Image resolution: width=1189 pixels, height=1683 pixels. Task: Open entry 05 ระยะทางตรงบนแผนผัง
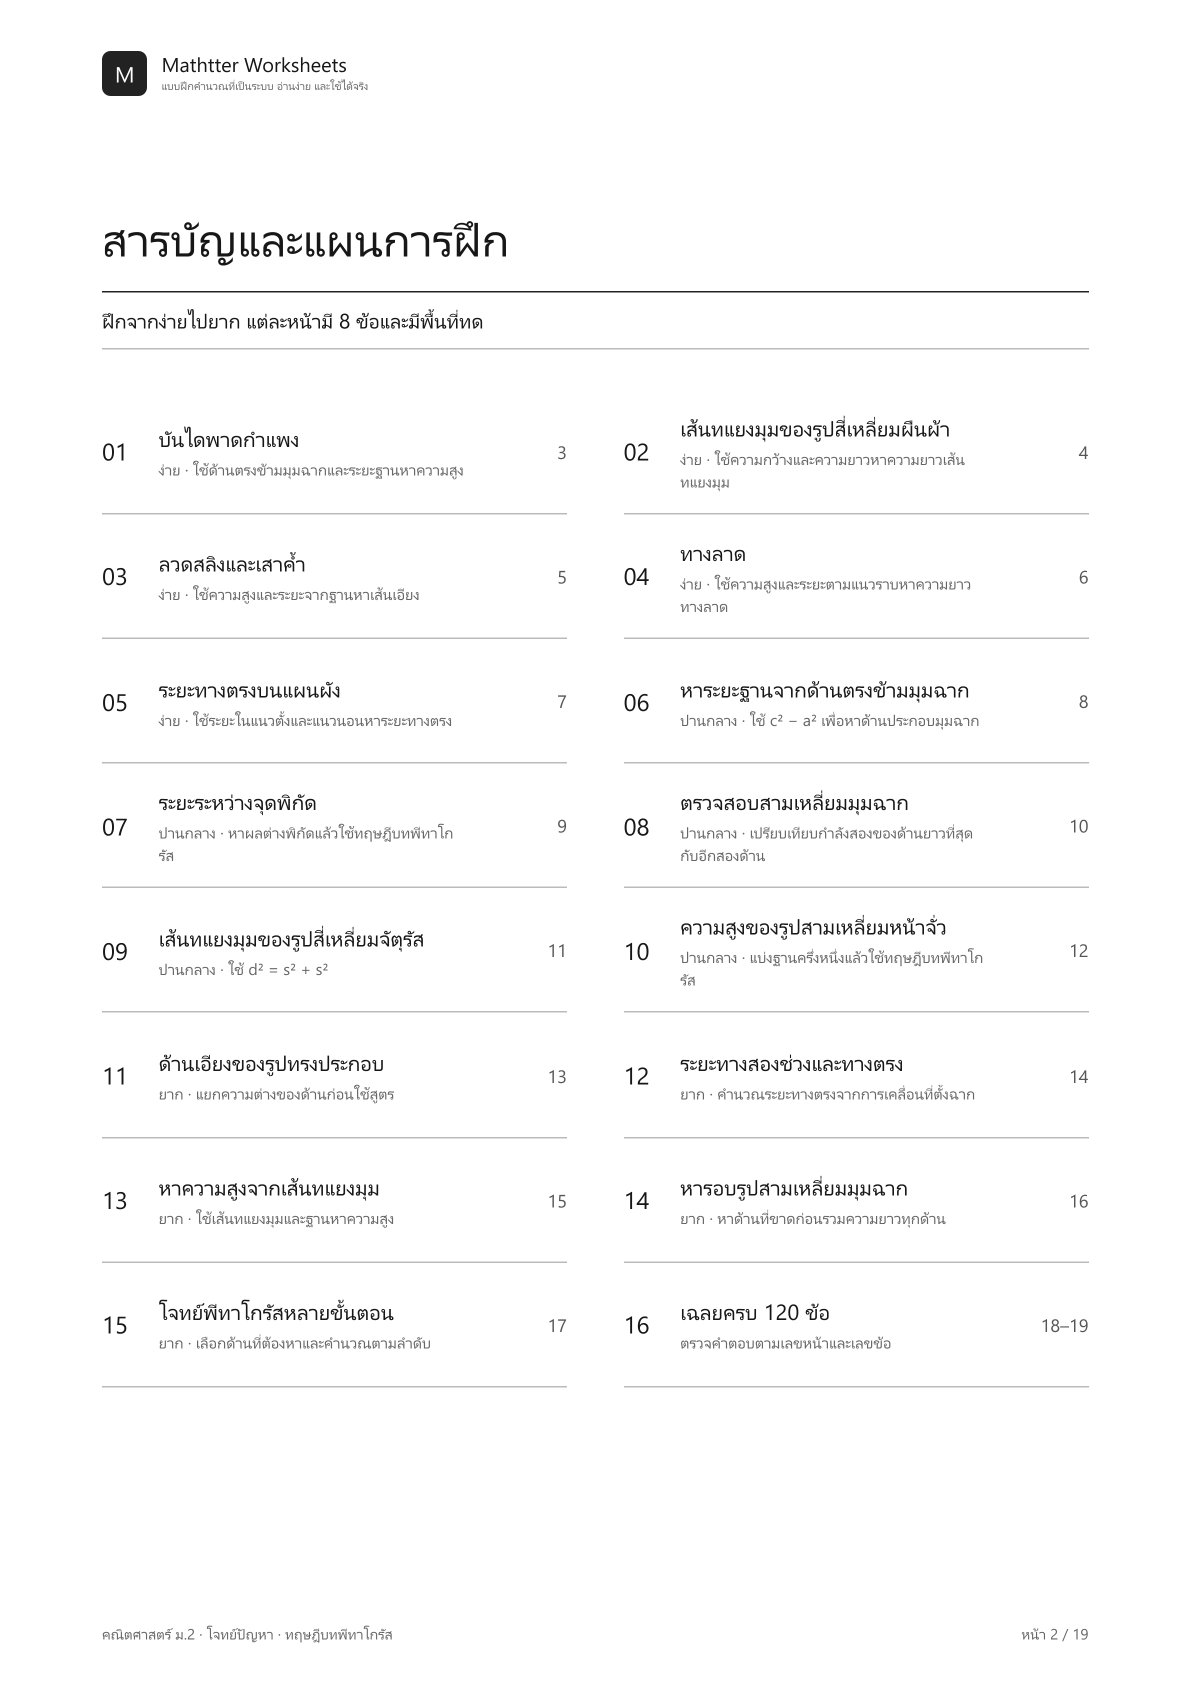click(334, 702)
